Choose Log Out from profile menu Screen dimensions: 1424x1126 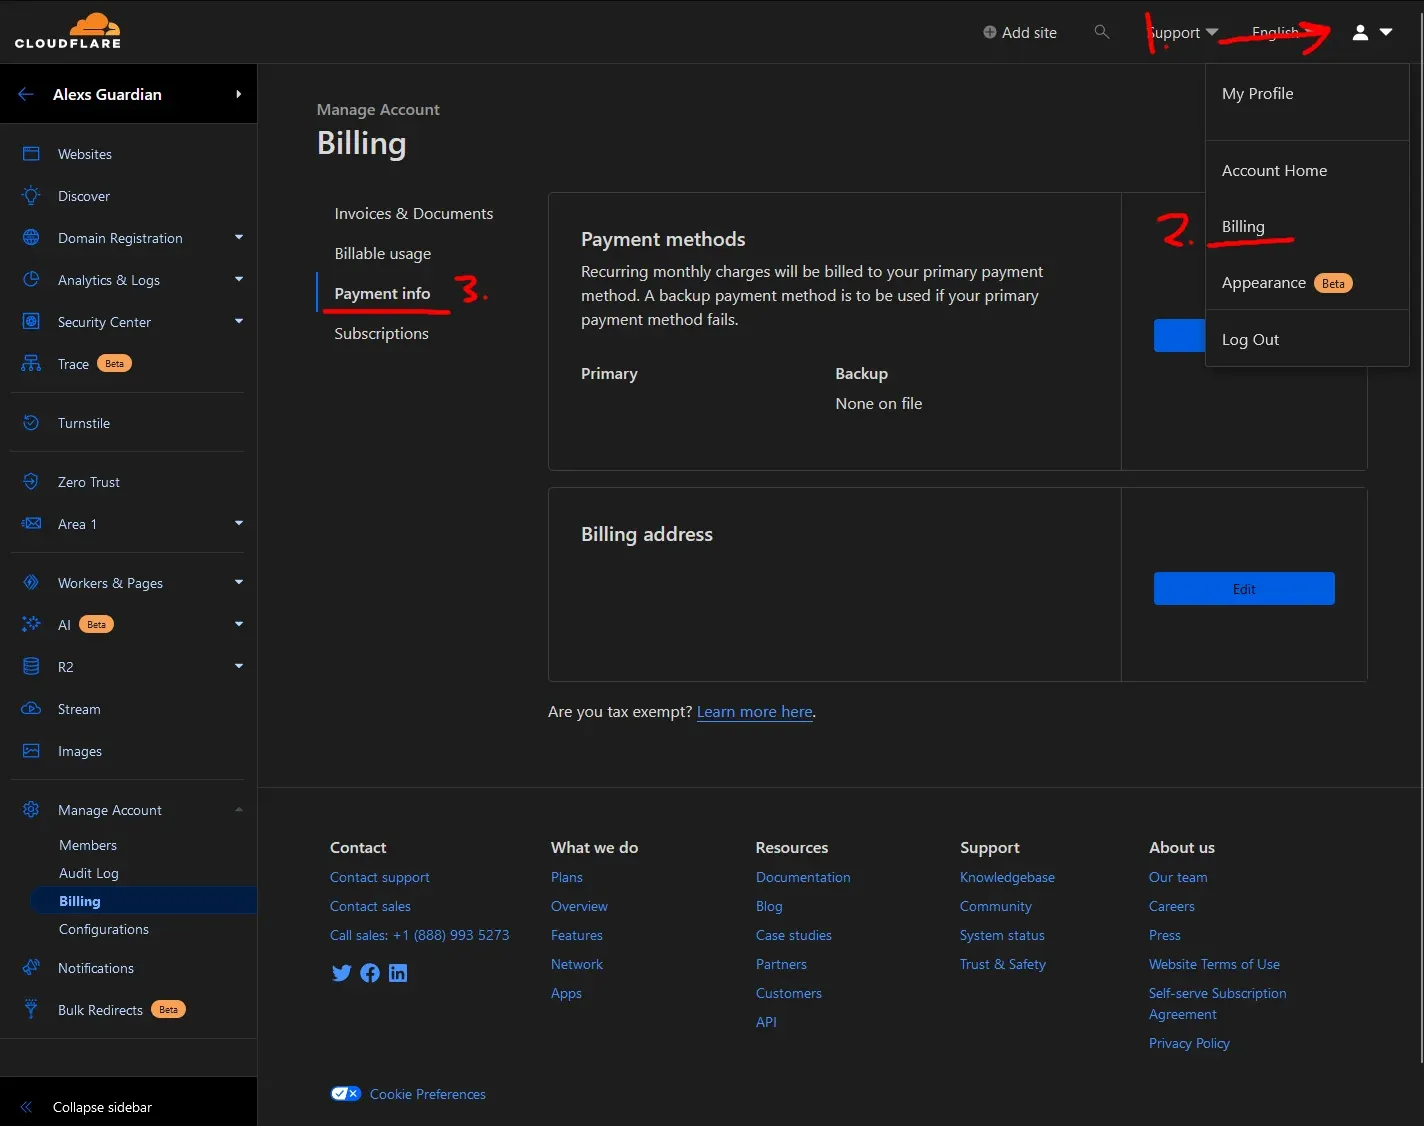[1250, 339]
